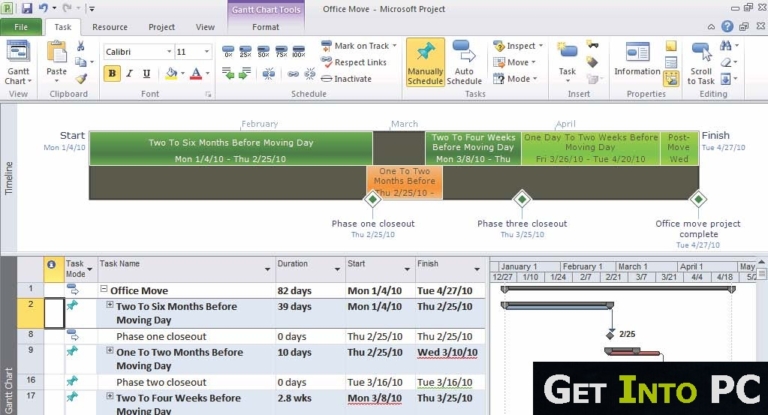Click the Office move project complete milestone
Image resolution: width=768 pixels, height=415 pixels.
click(x=698, y=199)
